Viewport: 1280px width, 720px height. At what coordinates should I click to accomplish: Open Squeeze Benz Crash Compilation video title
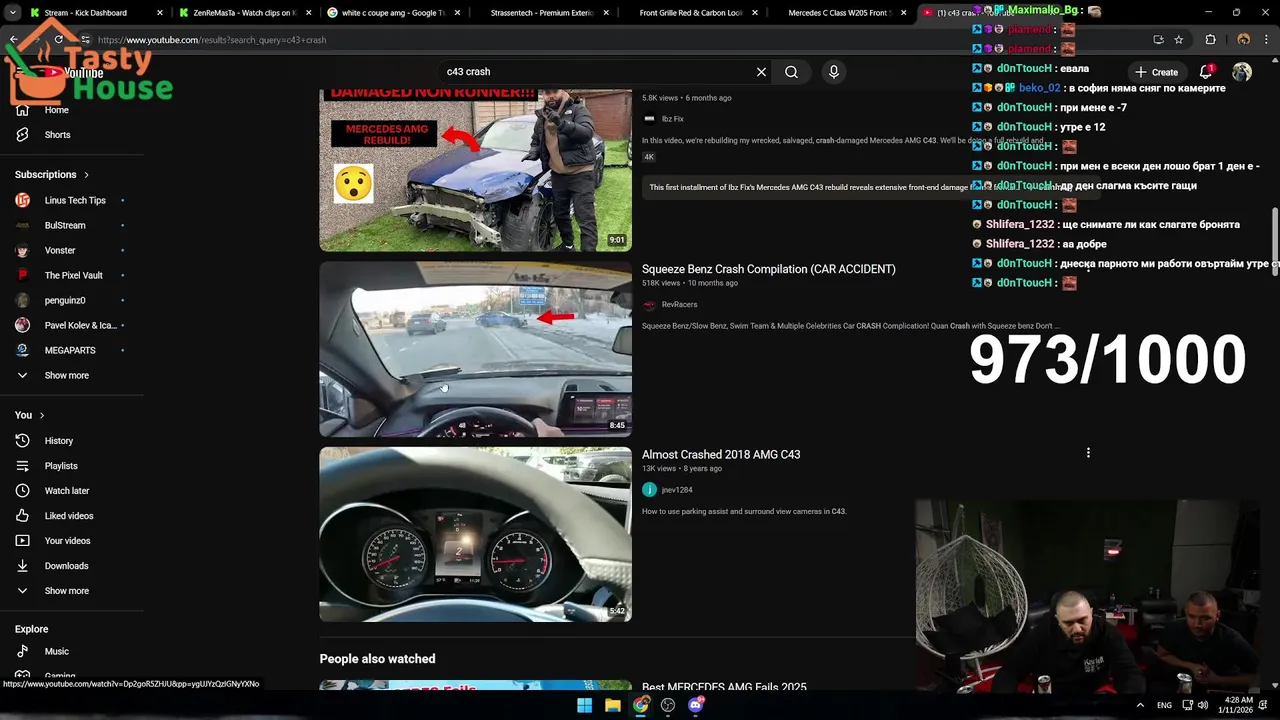pyautogui.click(x=768, y=269)
